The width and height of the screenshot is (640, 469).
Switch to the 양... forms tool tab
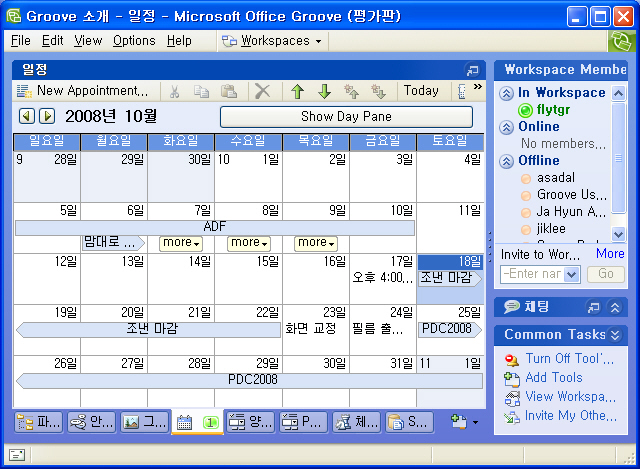click(250, 422)
